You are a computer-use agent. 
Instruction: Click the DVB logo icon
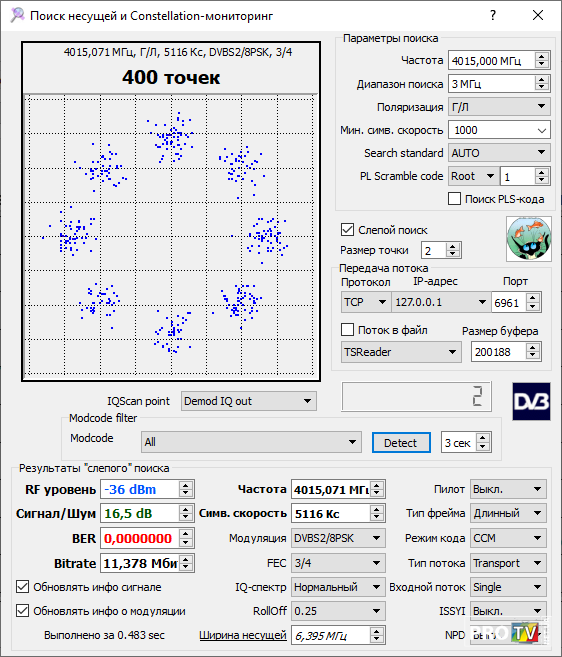pyautogui.click(x=531, y=401)
